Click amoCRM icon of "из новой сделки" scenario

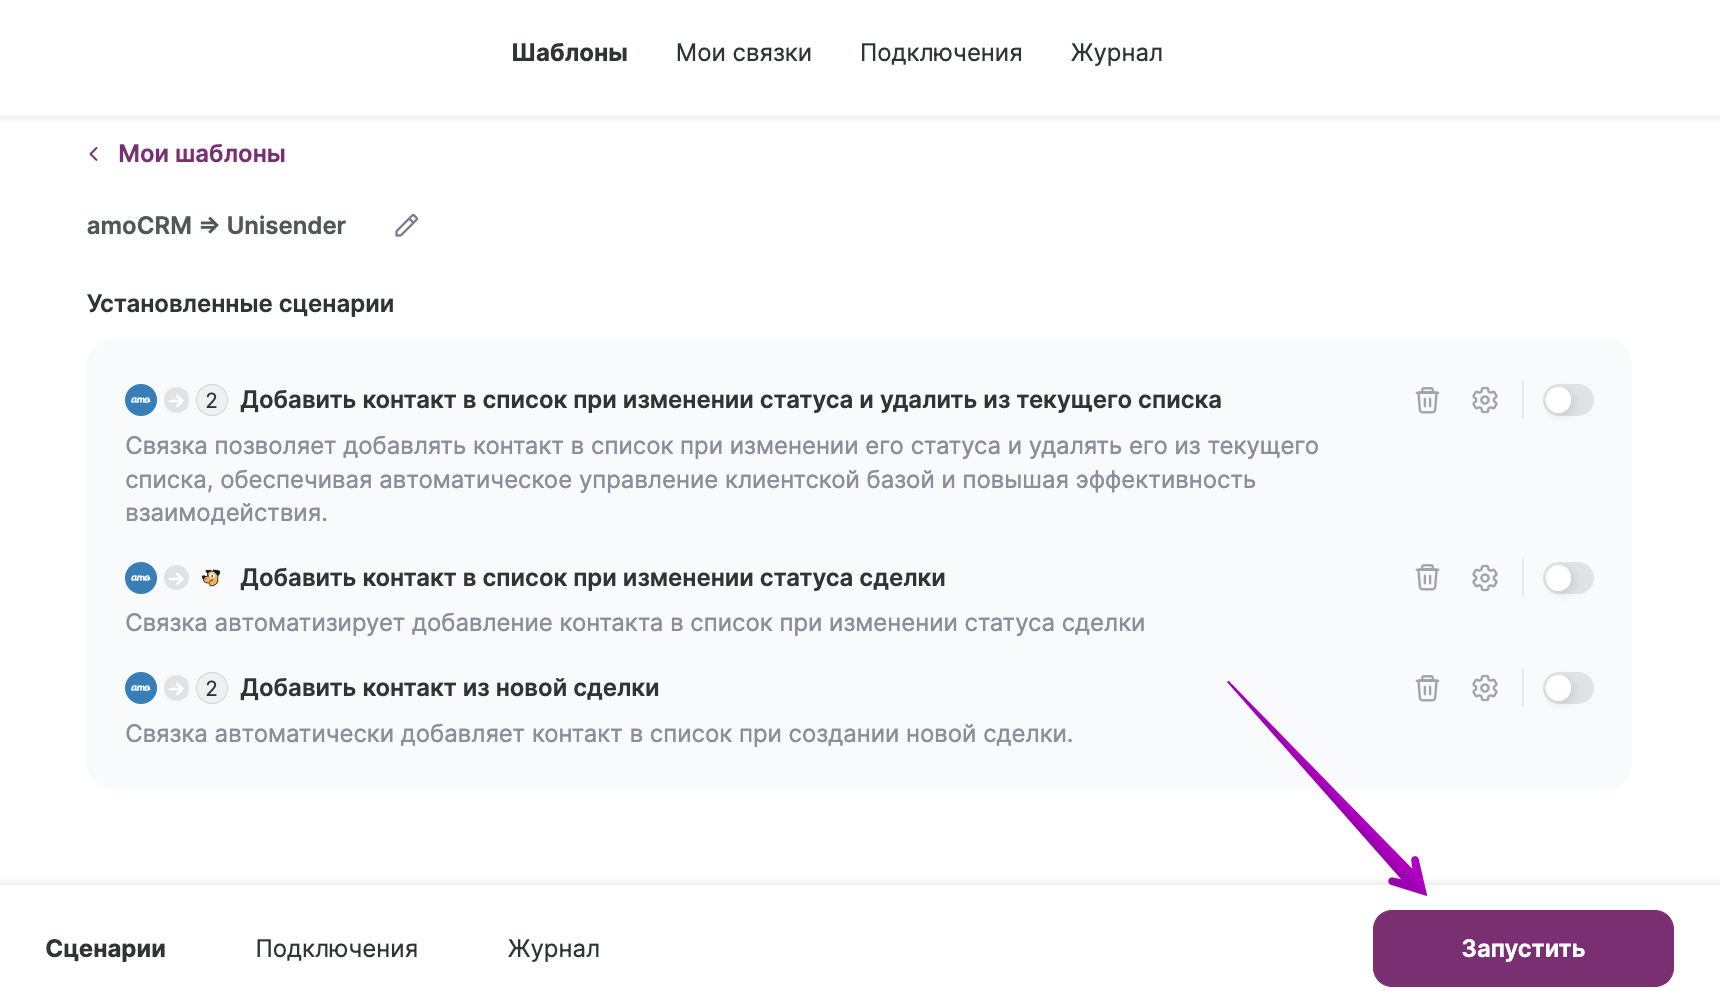point(141,688)
